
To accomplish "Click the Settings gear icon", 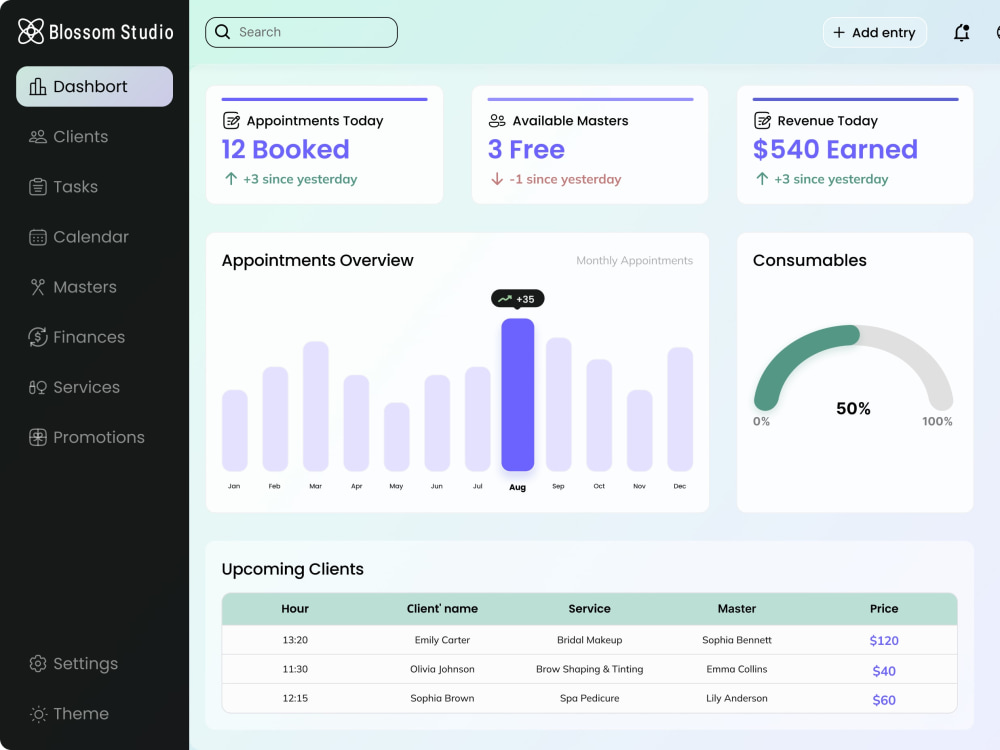I will click(x=38, y=663).
